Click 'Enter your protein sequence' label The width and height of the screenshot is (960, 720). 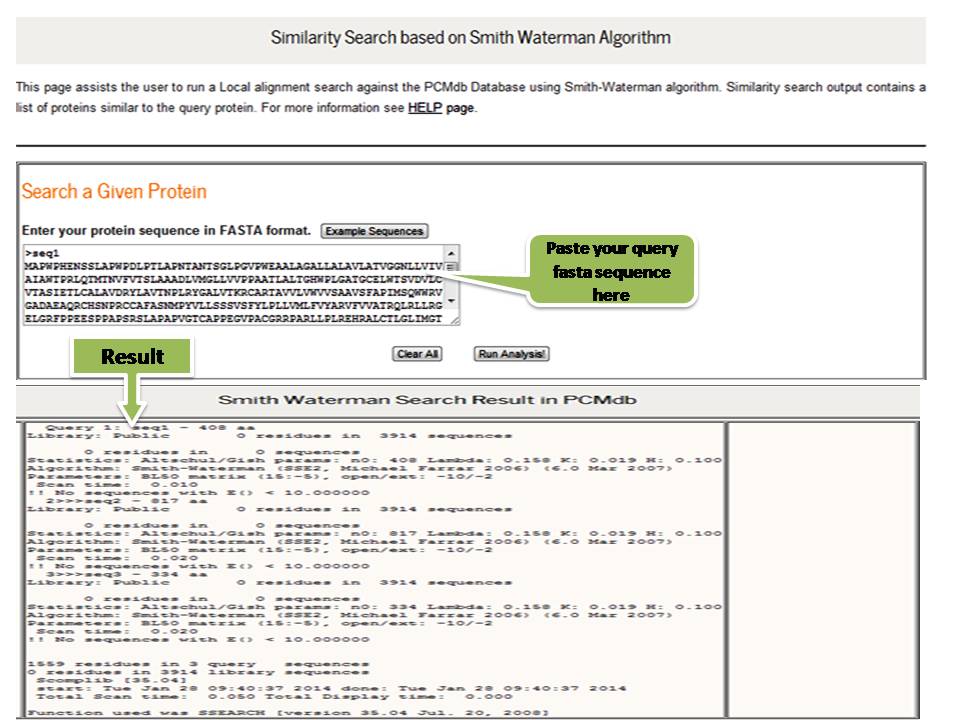click(165, 231)
